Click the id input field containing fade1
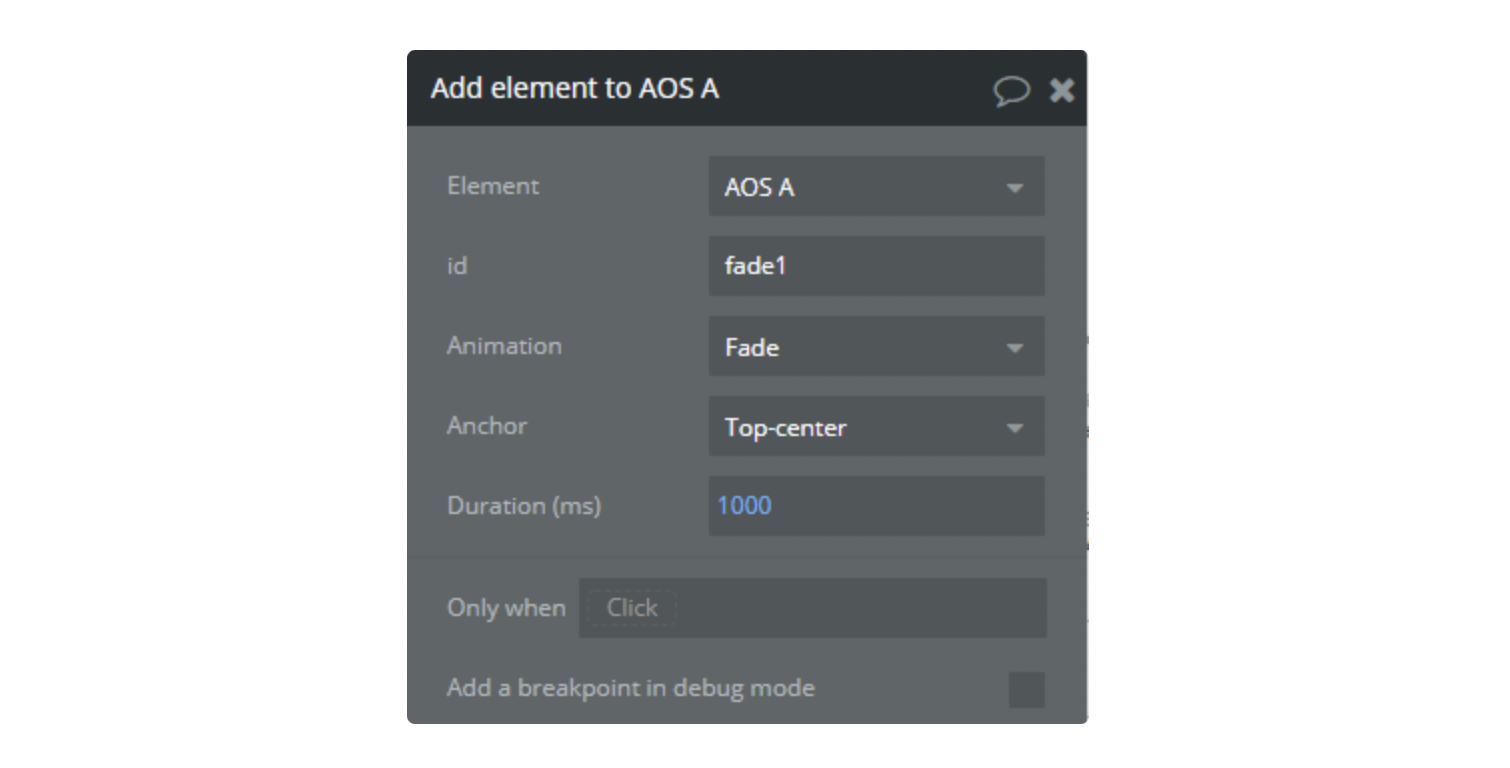The image size is (1510, 768). point(876,267)
